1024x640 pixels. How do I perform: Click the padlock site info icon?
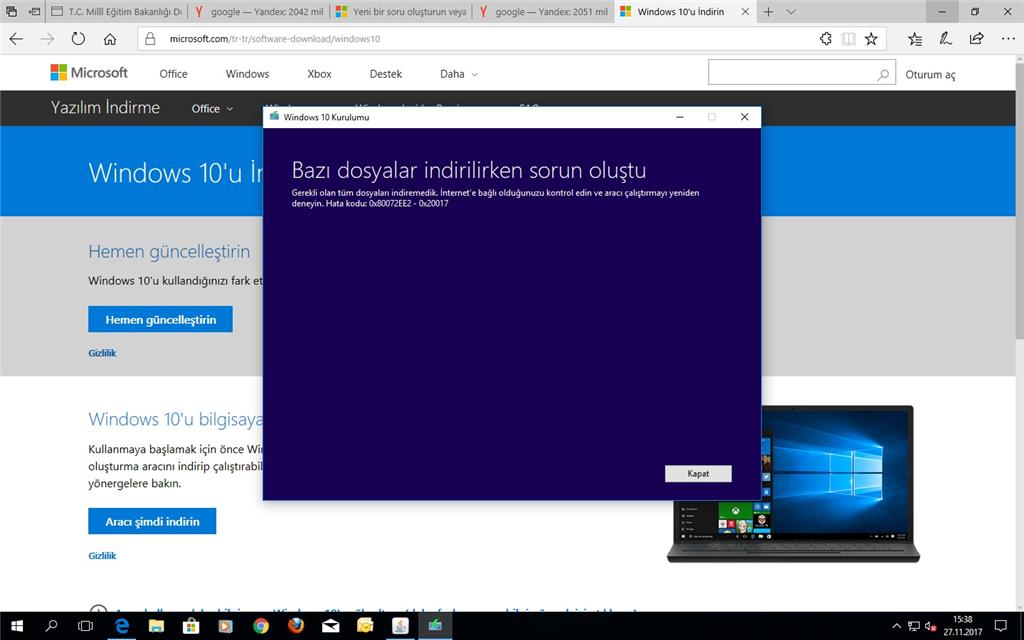(x=150, y=39)
